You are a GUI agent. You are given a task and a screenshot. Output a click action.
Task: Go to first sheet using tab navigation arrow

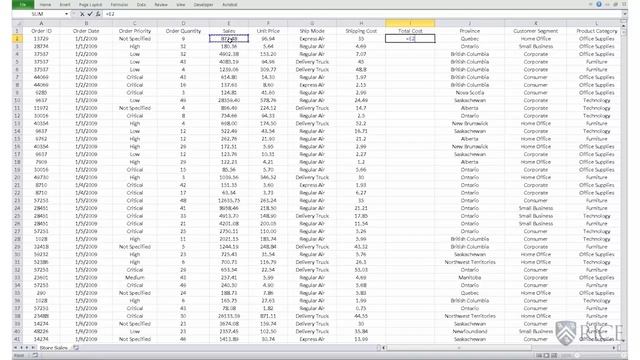16,348
